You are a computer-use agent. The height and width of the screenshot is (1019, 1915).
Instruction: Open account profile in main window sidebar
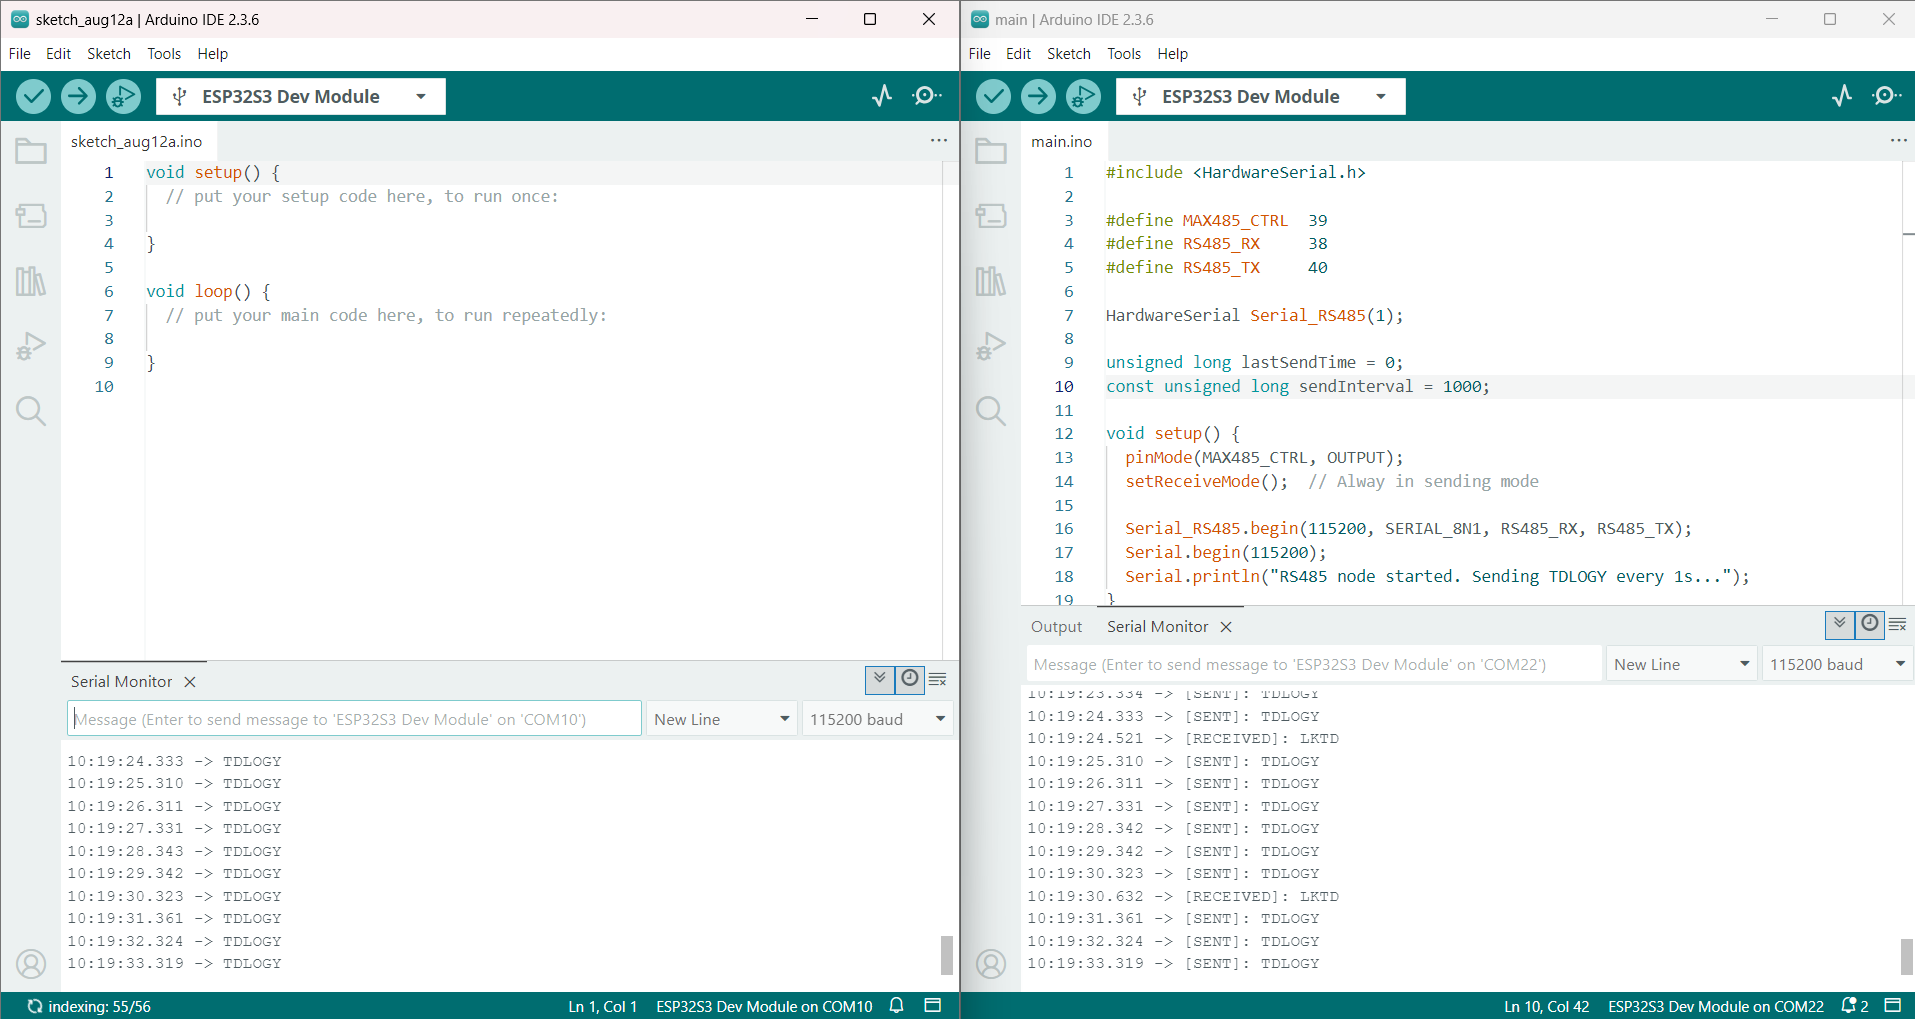tap(991, 964)
